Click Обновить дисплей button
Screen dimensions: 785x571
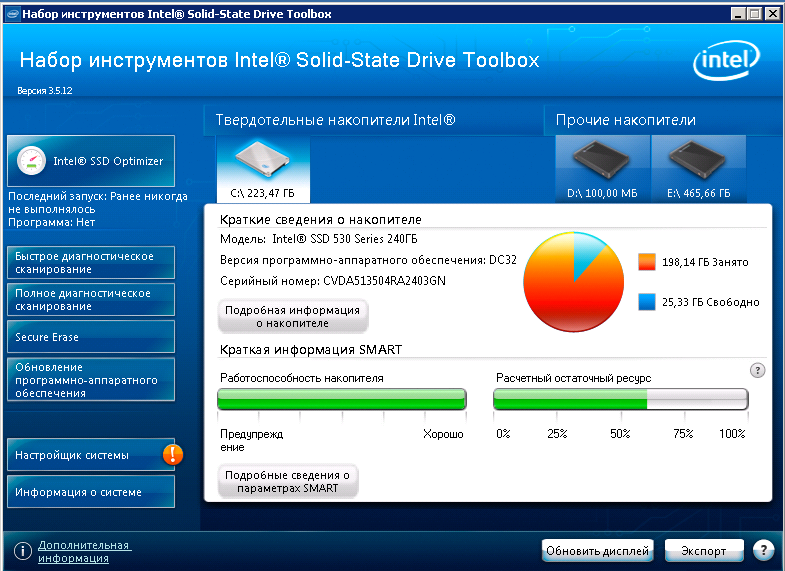598,550
